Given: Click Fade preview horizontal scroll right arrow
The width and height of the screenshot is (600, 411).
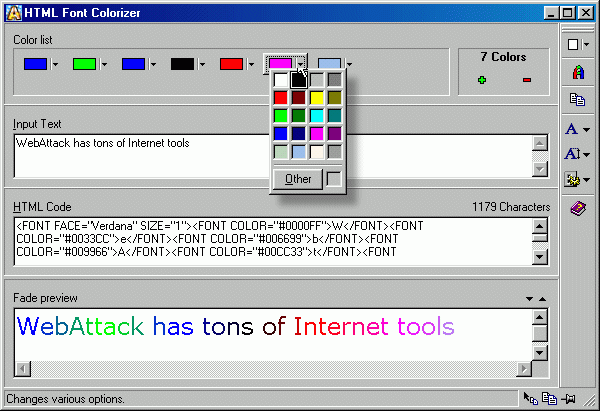Looking at the screenshot, I should [524, 369].
